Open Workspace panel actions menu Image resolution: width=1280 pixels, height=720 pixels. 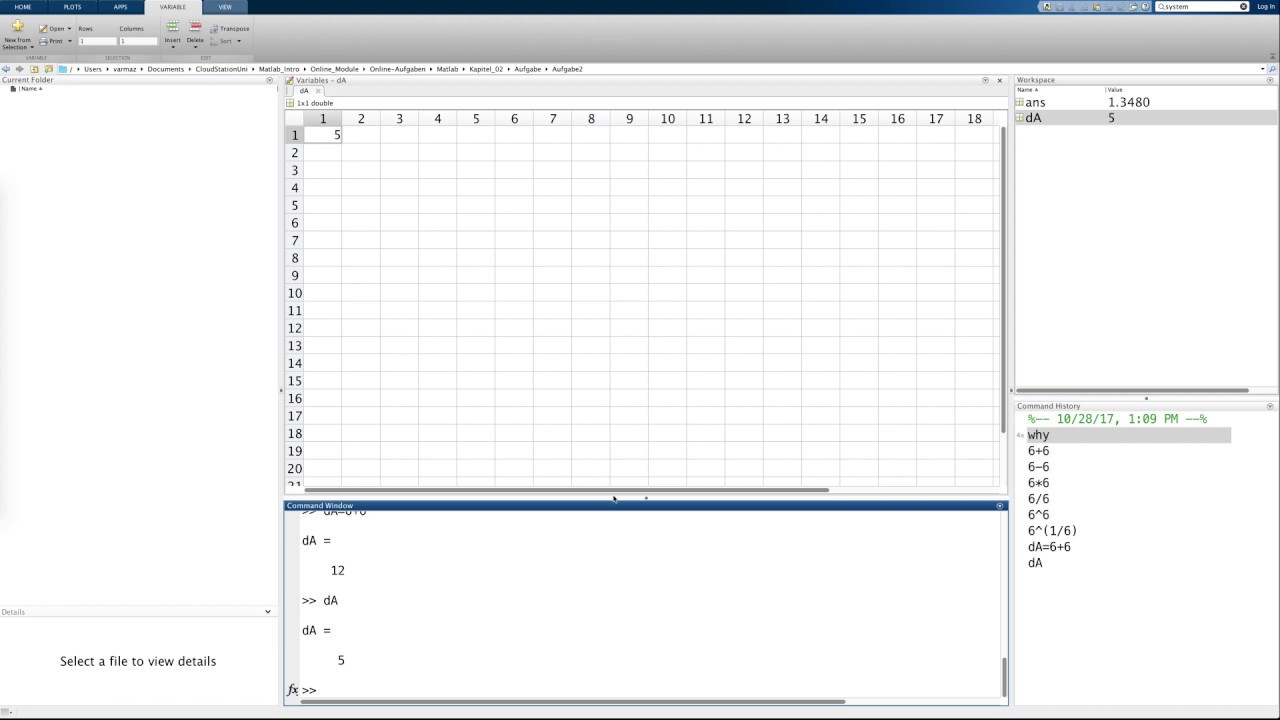(x=1271, y=80)
